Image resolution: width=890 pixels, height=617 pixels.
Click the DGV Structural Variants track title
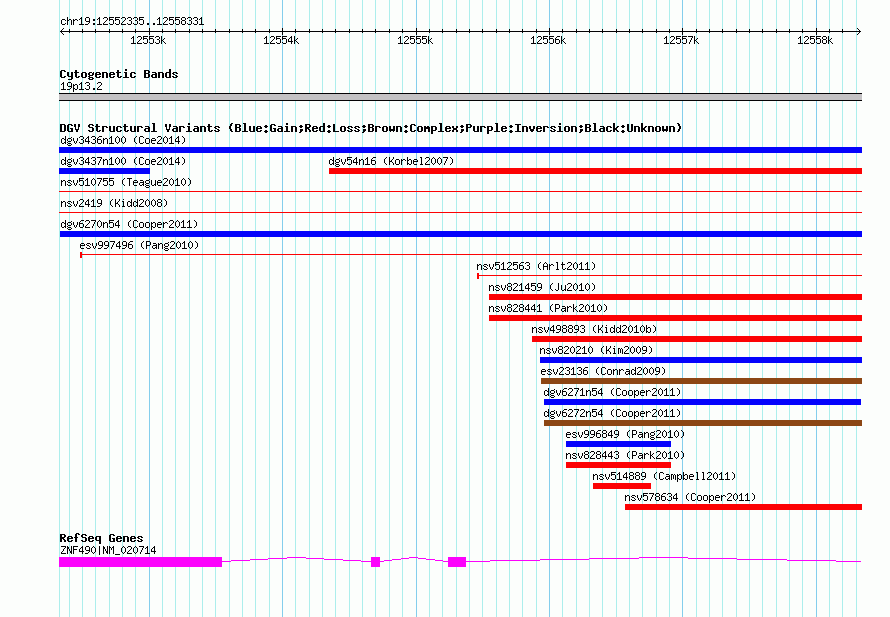click(370, 128)
